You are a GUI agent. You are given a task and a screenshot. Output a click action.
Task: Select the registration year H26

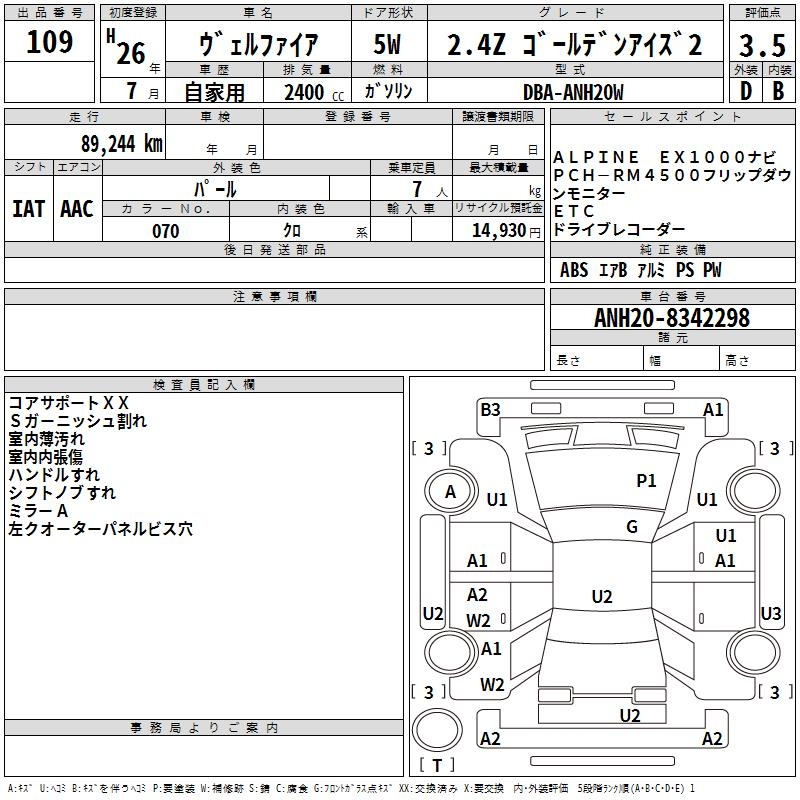click(x=127, y=48)
